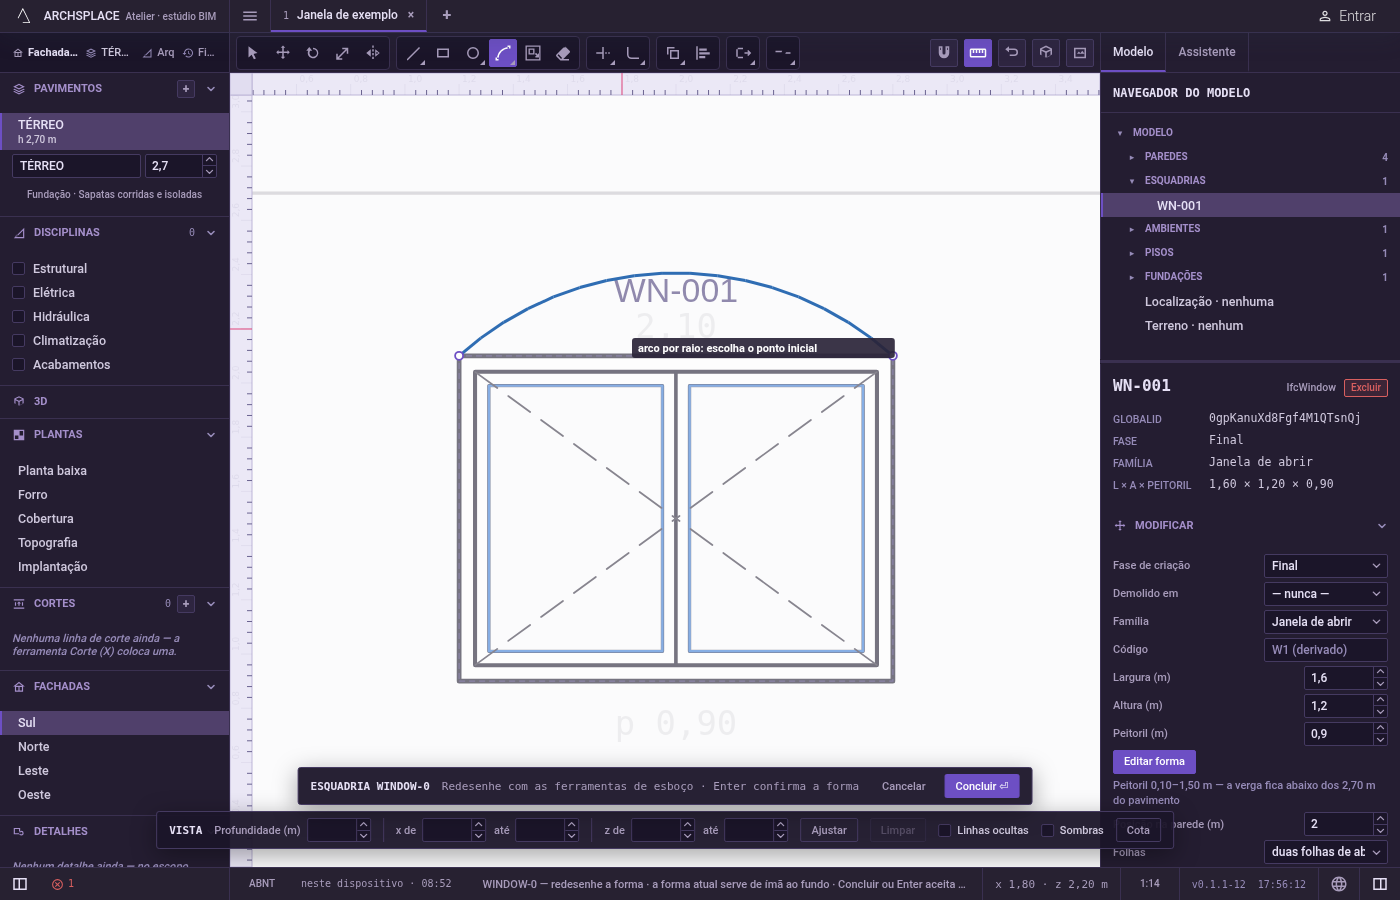This screenshot has width=1400, height=900.
Task: Click the Excluir button
Action: coord(1366,388)
